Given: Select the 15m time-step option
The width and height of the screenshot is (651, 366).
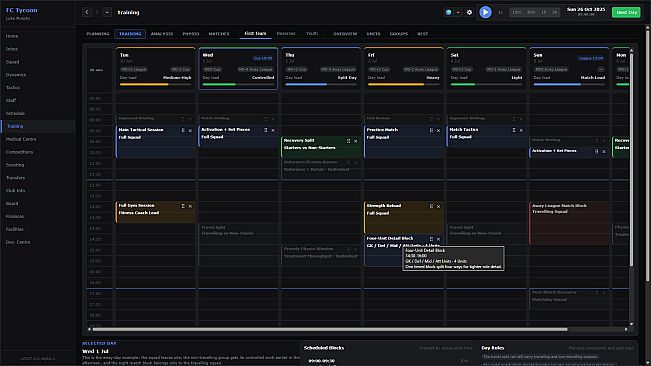Looking at the screenshot, I should pyautogui.click(x=516, y=12).
